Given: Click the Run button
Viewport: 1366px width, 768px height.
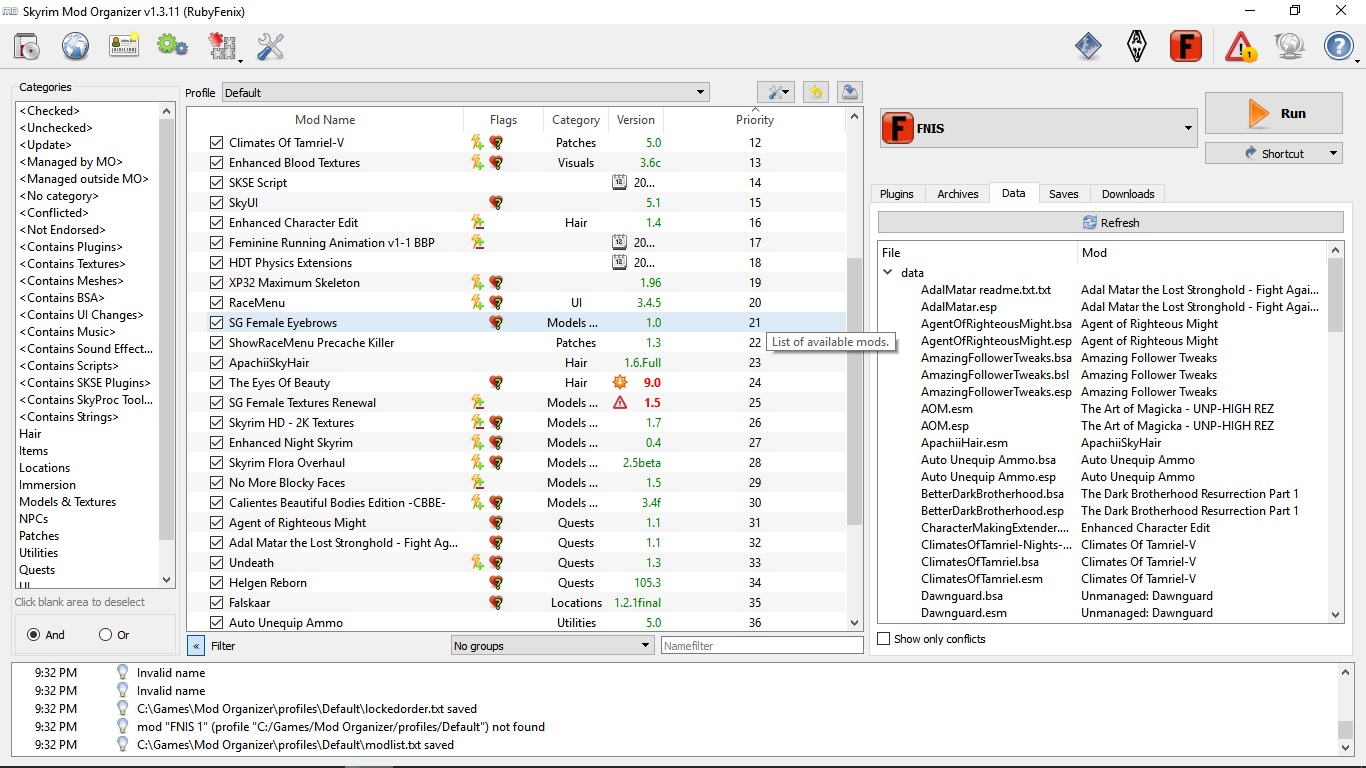Looking at the screenshot, I should 1274,113.
